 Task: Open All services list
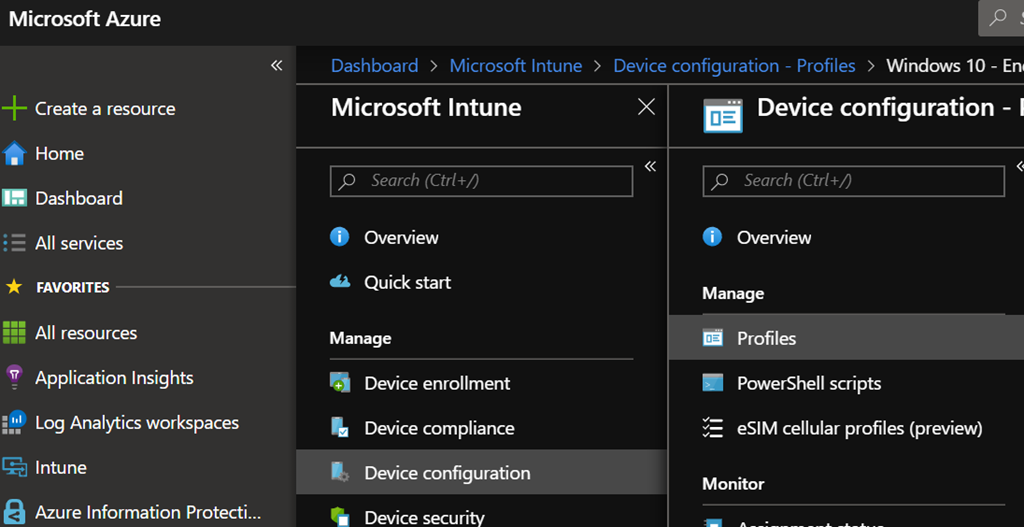78,243
